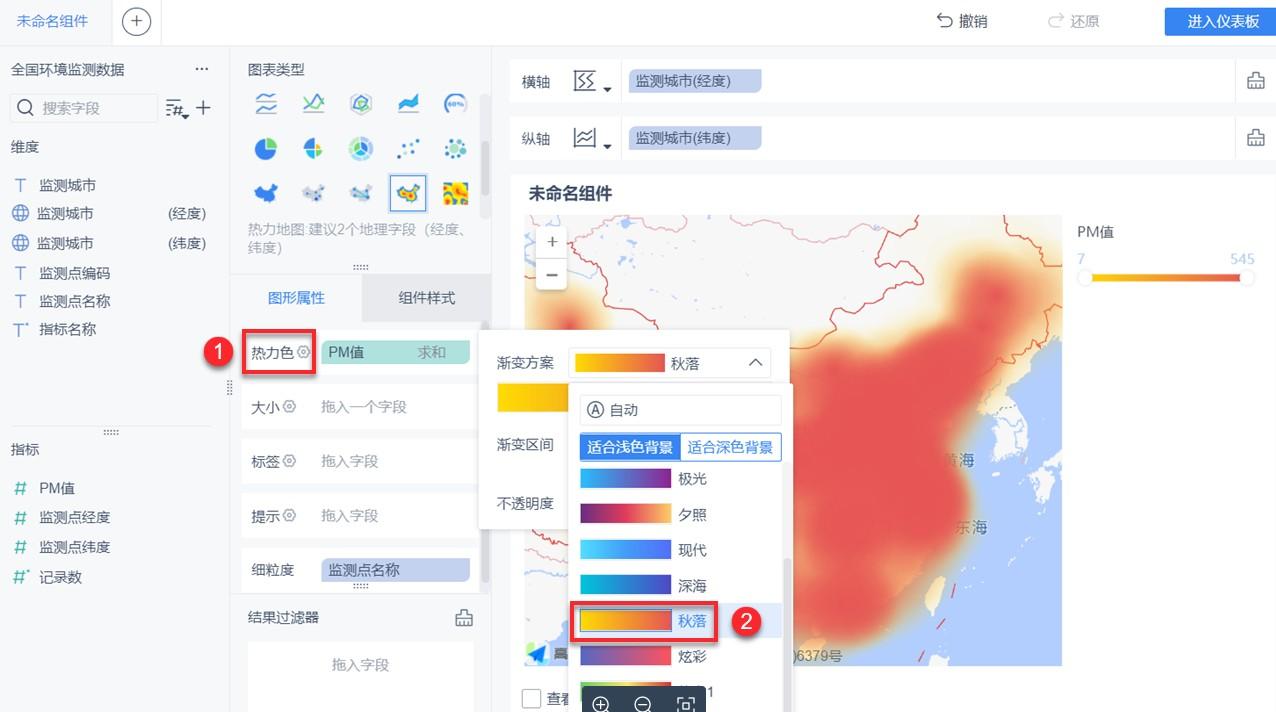Choose the flow line map icon

click(361, 193)
